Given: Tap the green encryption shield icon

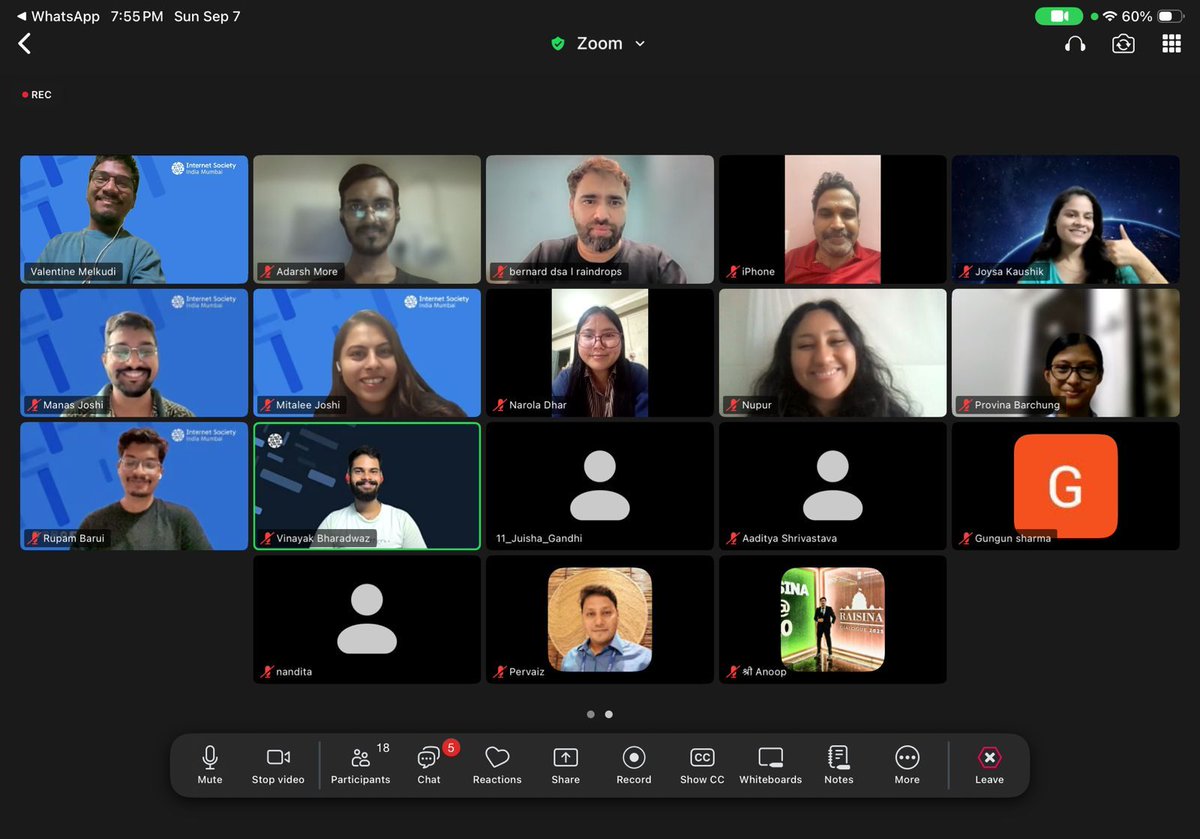Looking at the screenshot, I should click(x=558, y=44).
